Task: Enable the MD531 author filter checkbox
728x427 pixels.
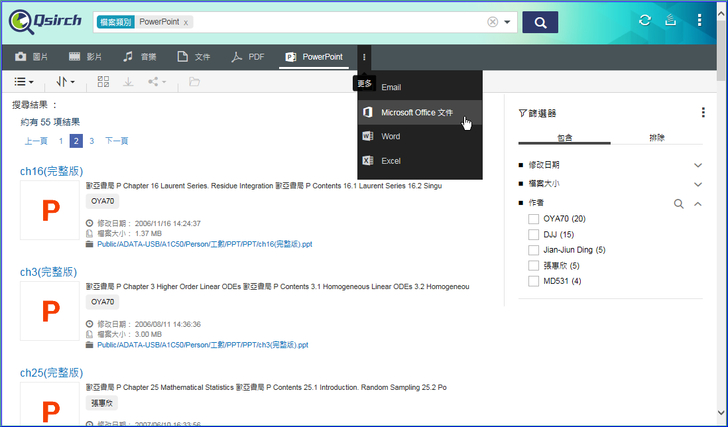Action: pyautogui.click(x=533, y=281)
